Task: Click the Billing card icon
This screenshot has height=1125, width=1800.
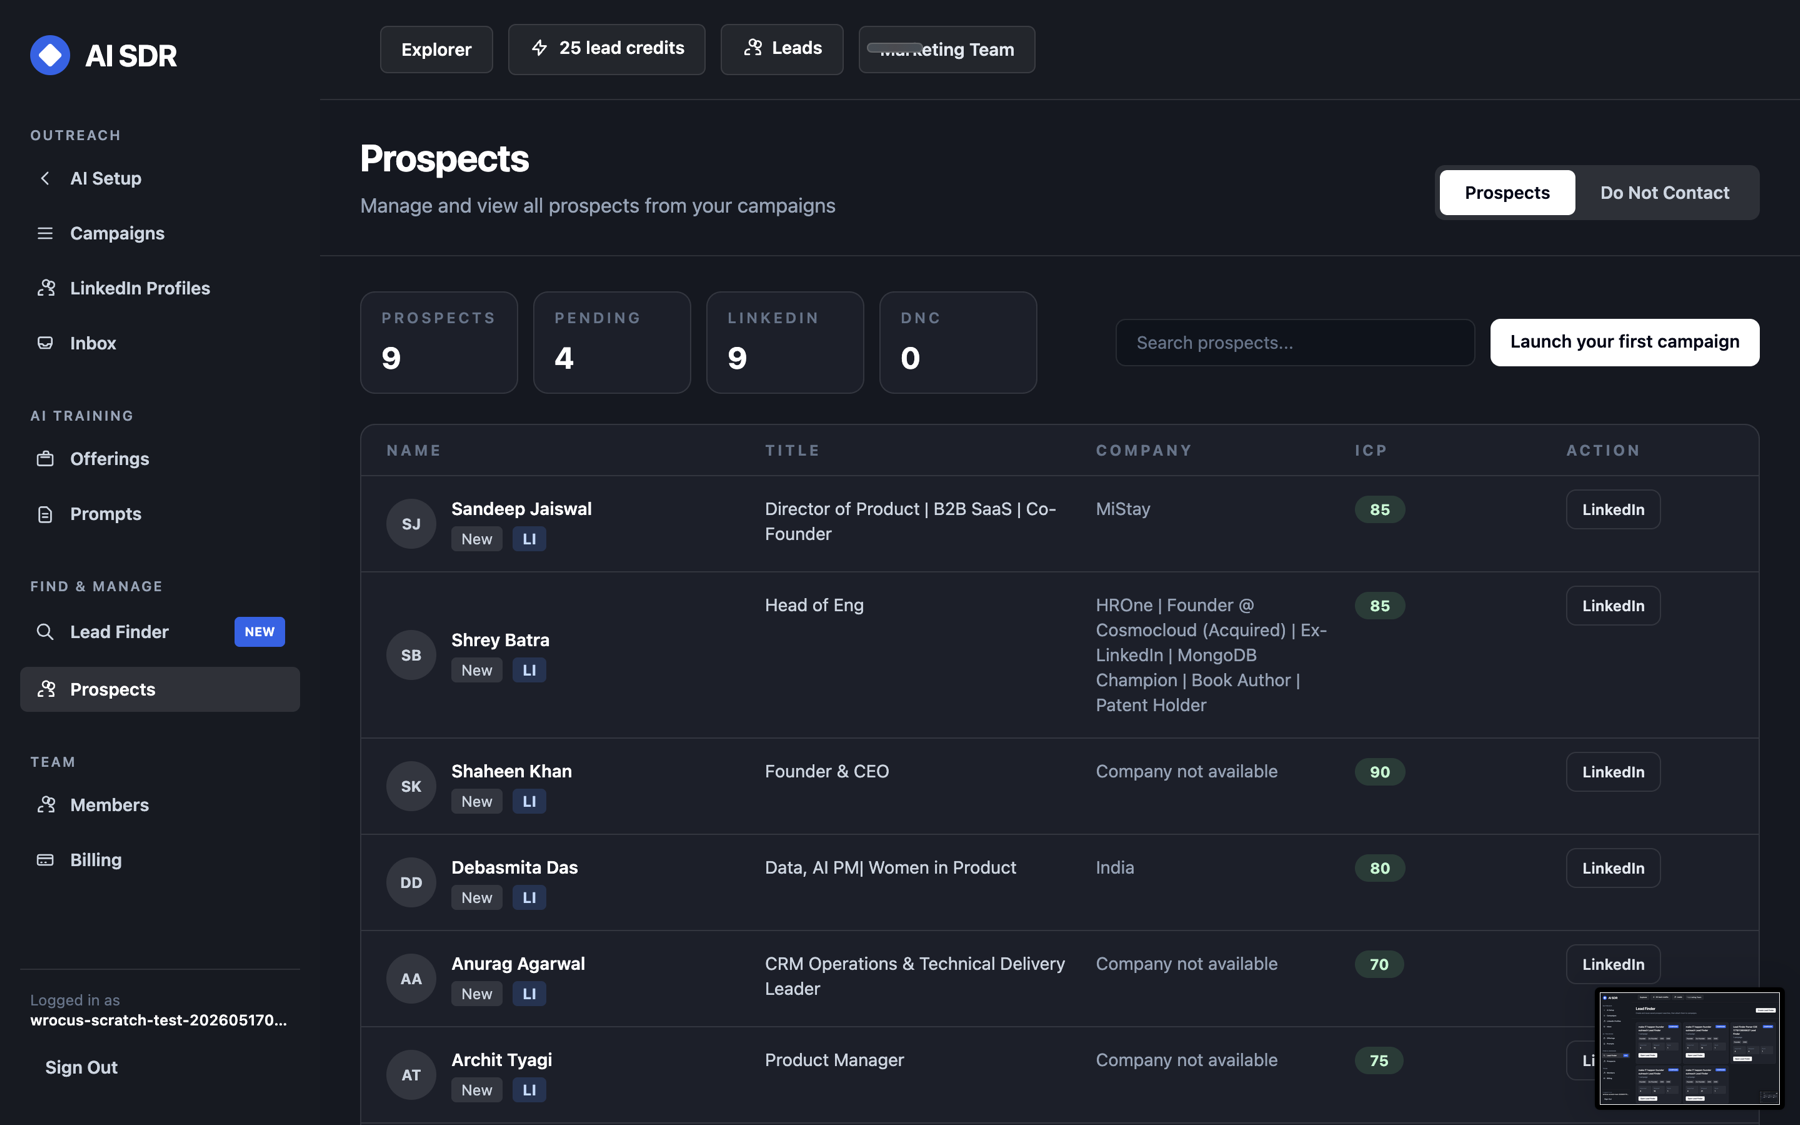Action: point(45,860)
